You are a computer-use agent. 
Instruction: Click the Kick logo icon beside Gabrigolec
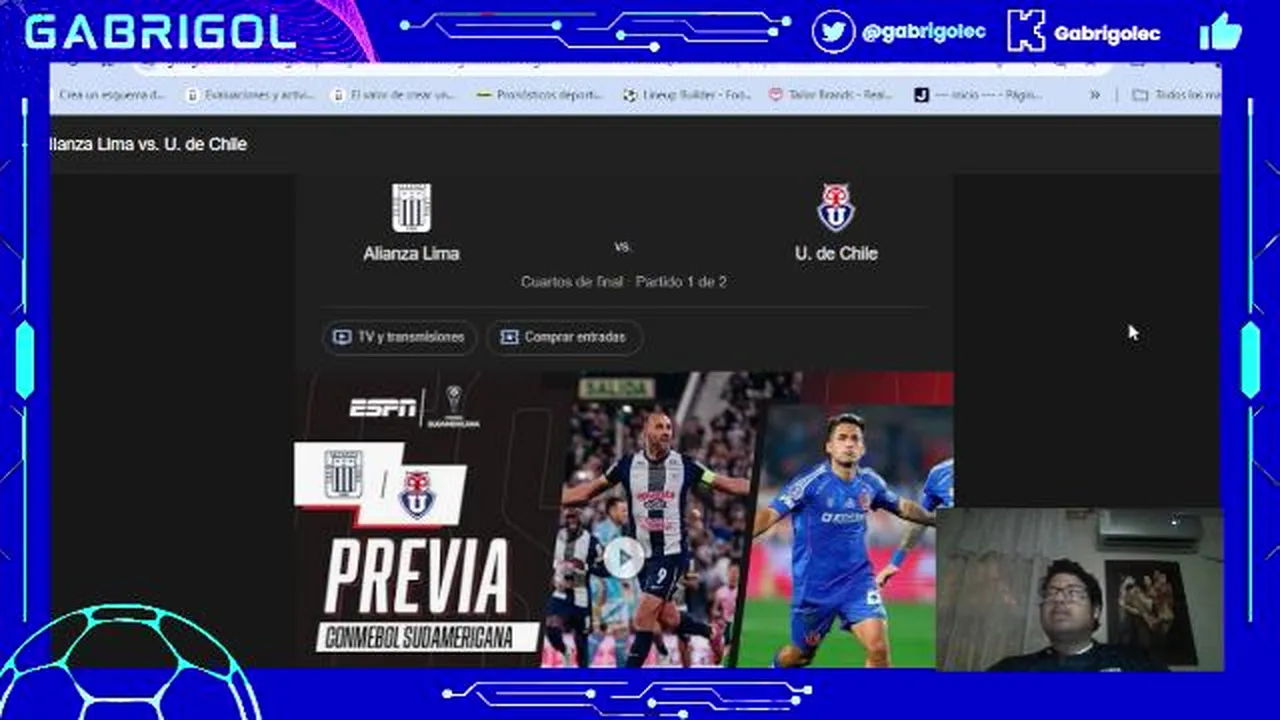coord(1026,31)
